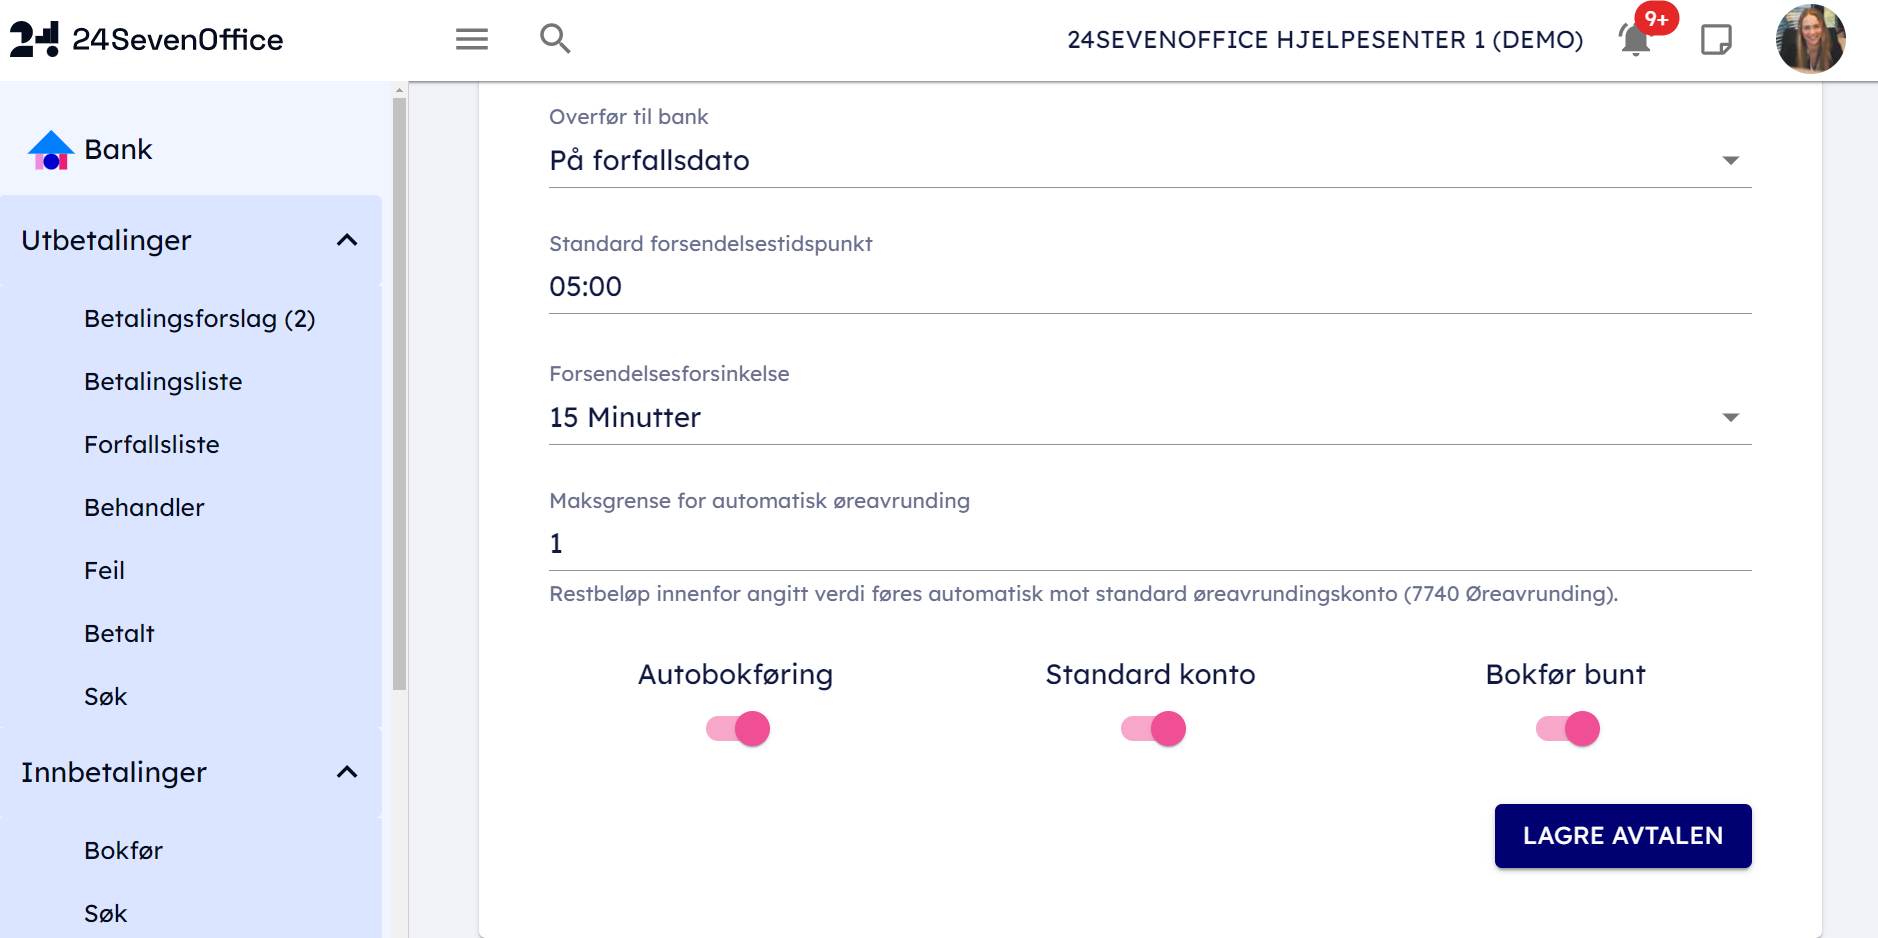The width and height of the screenshot is (1878, 938).
Task: Open the hamburger menu
Action: point(471,39)
